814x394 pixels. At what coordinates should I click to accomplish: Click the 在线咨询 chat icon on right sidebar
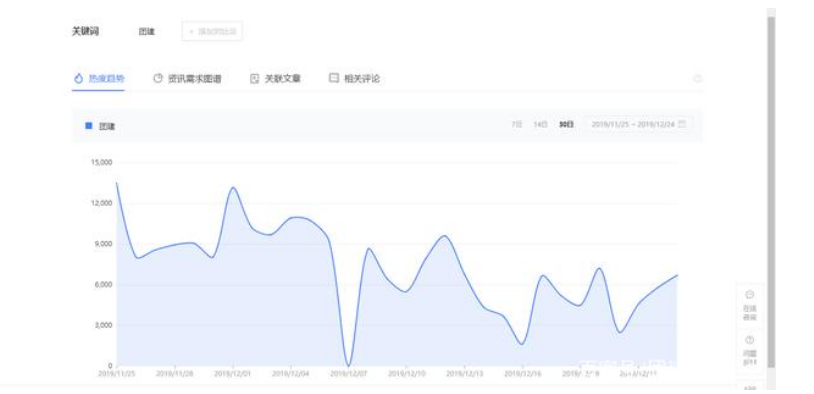pyautogui.click(x=749, y=295)
